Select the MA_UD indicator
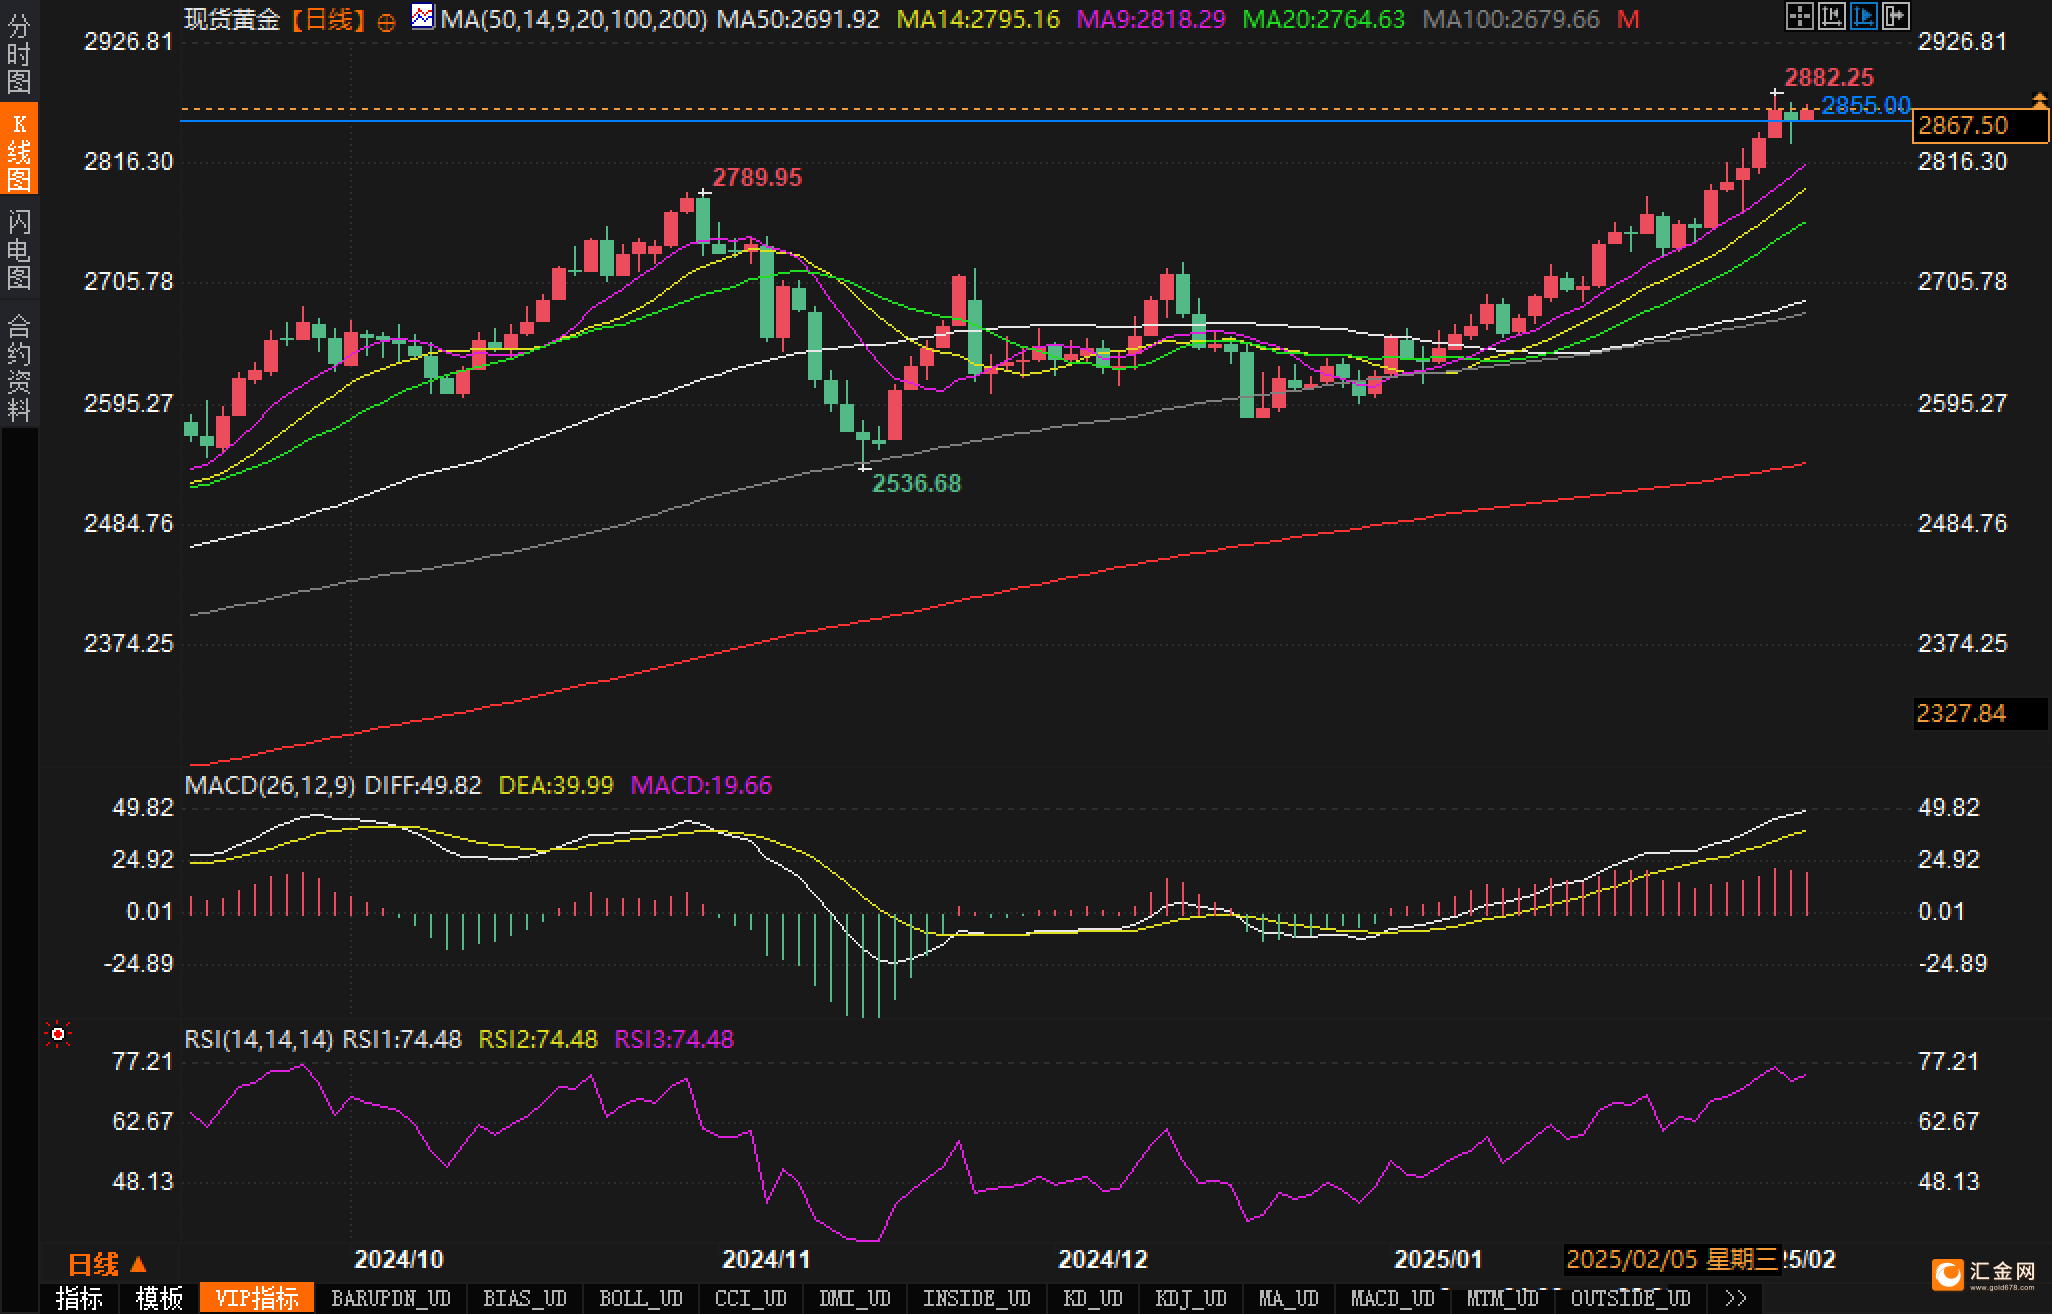 click(1289, 1298)
